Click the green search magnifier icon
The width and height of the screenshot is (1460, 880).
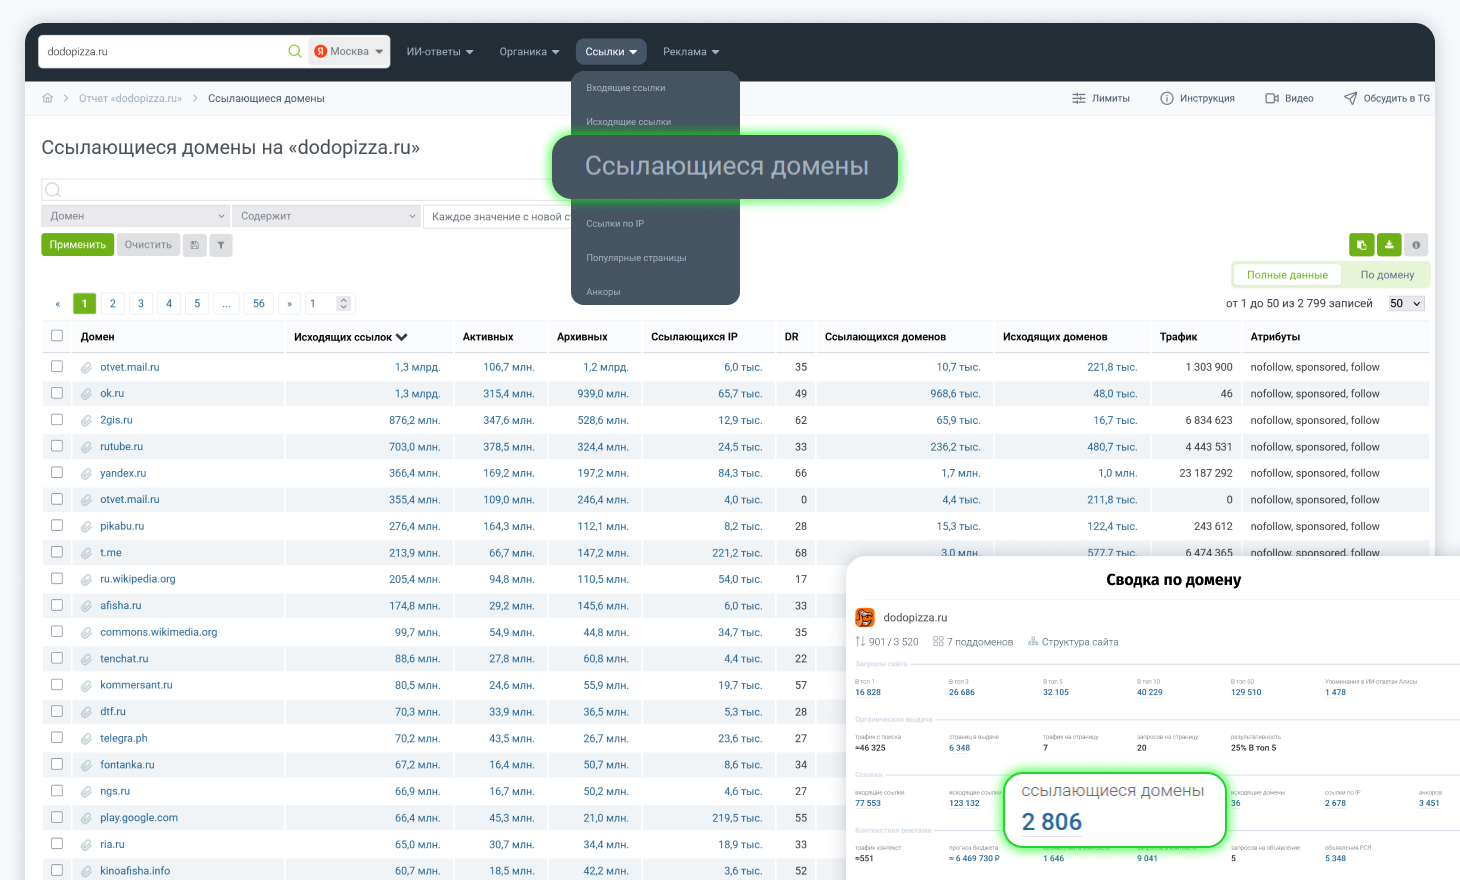coord(295,51)
